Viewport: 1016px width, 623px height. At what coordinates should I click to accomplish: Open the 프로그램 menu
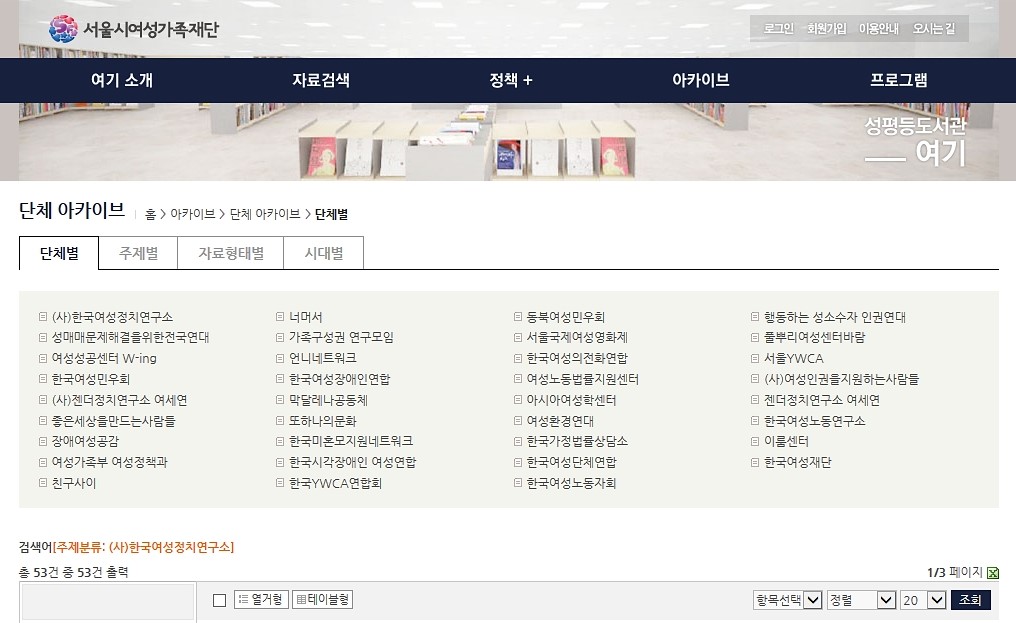pyautogui.click(x=898, y=80)
